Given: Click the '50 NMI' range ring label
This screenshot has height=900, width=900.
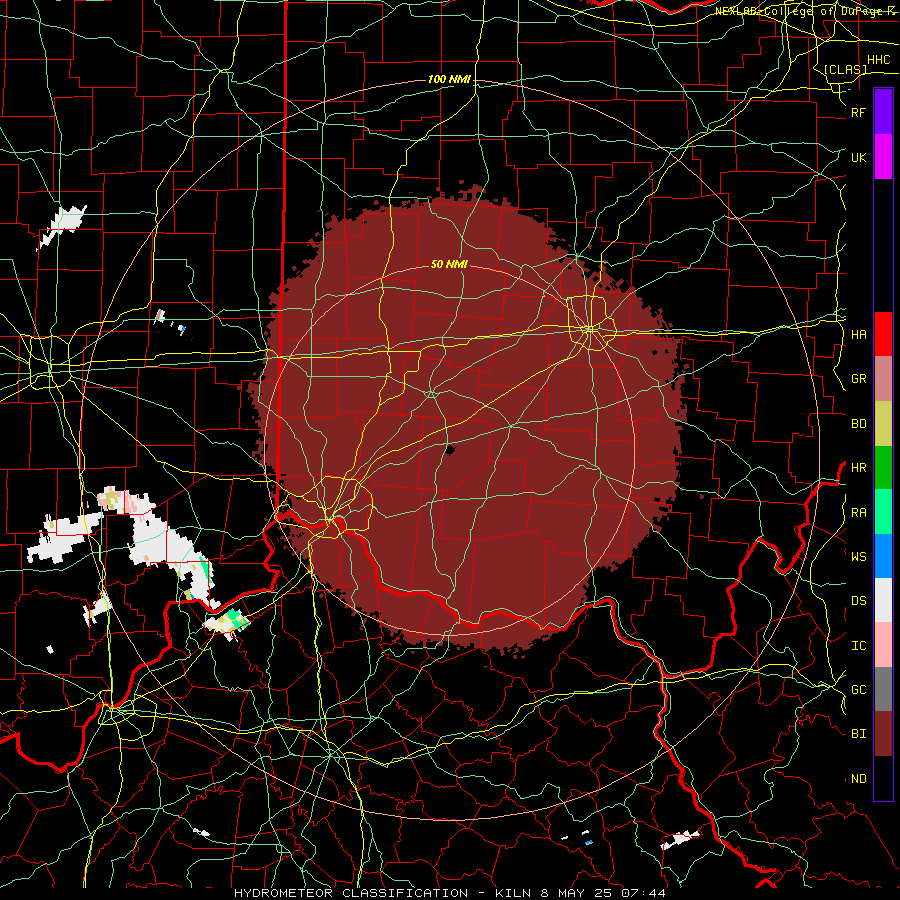Looking at the screenshot, I should click(449, 264).
